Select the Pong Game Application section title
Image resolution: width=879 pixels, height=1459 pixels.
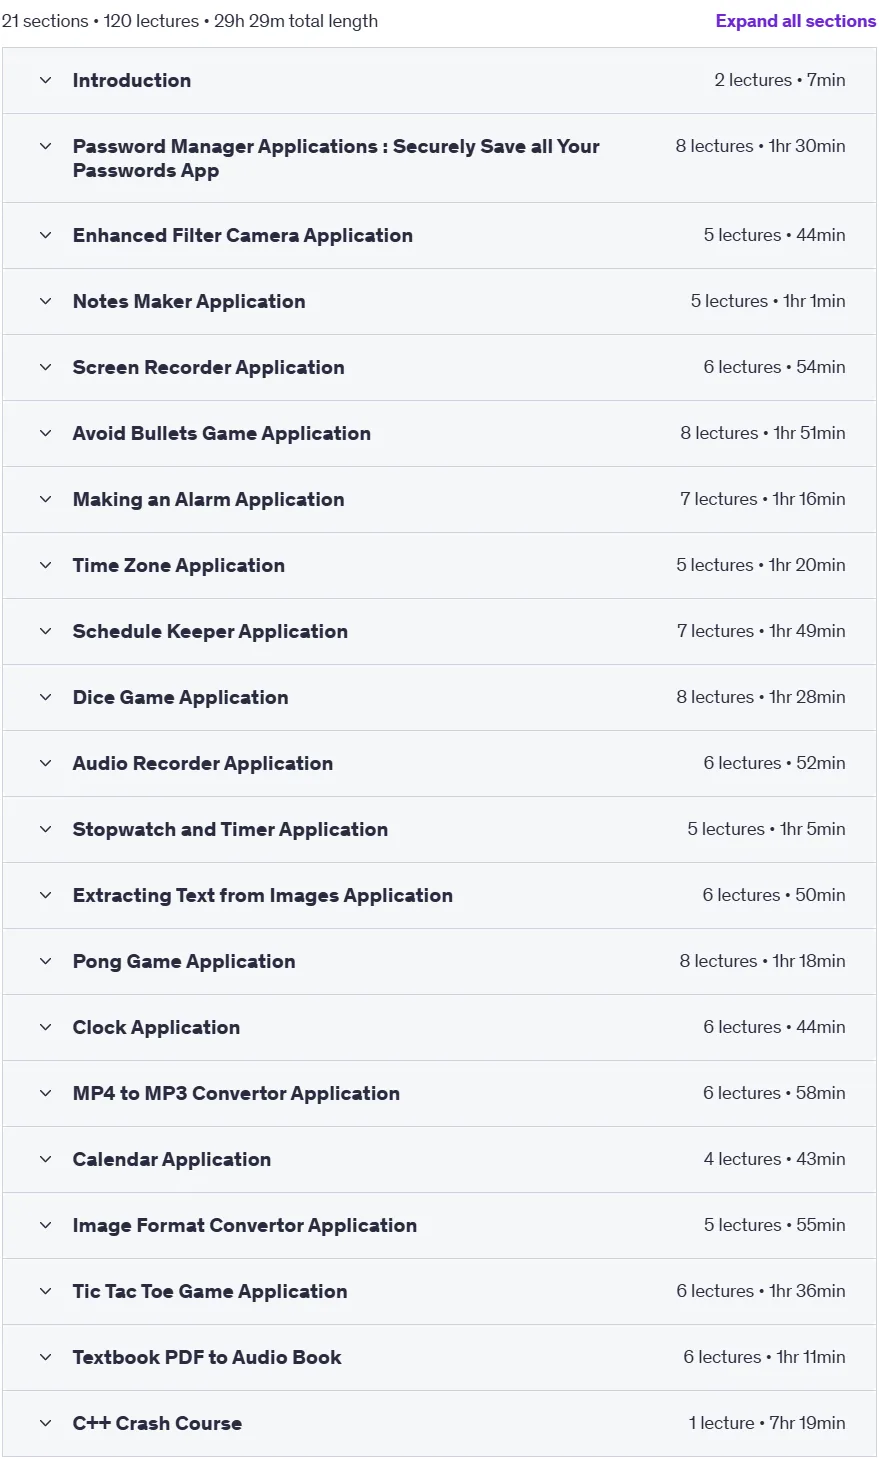coord(184,962)
